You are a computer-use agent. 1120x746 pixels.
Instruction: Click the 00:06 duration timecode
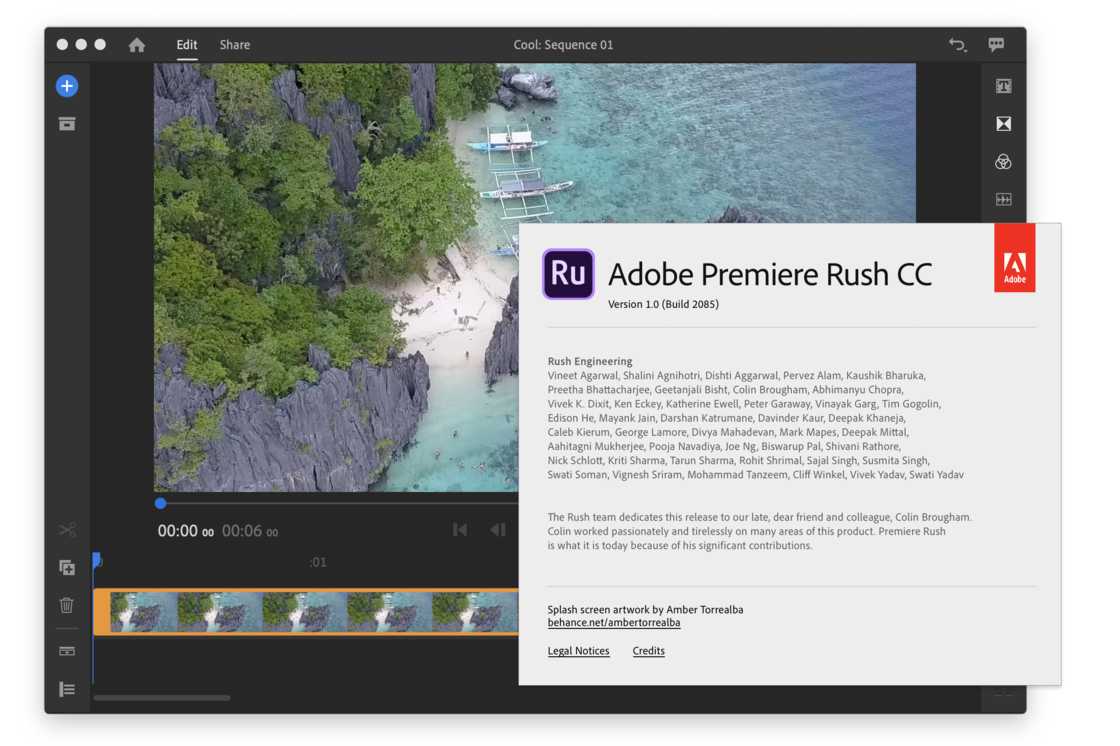pos(250,531)
